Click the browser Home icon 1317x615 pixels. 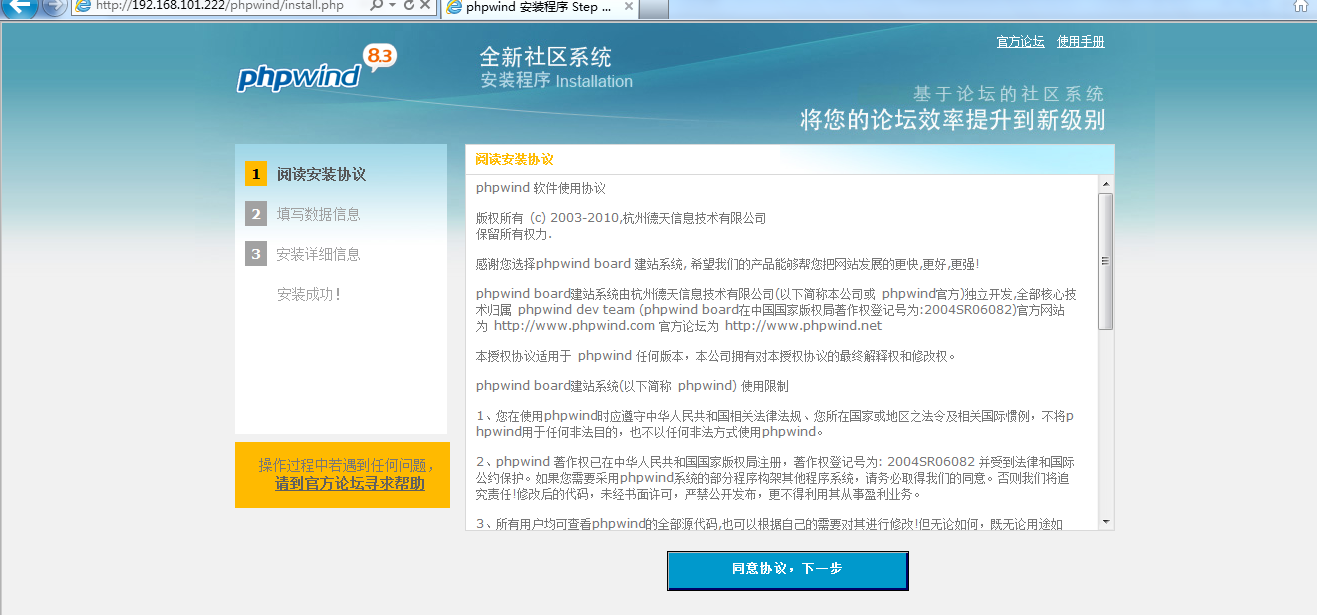pos(1300,6)
